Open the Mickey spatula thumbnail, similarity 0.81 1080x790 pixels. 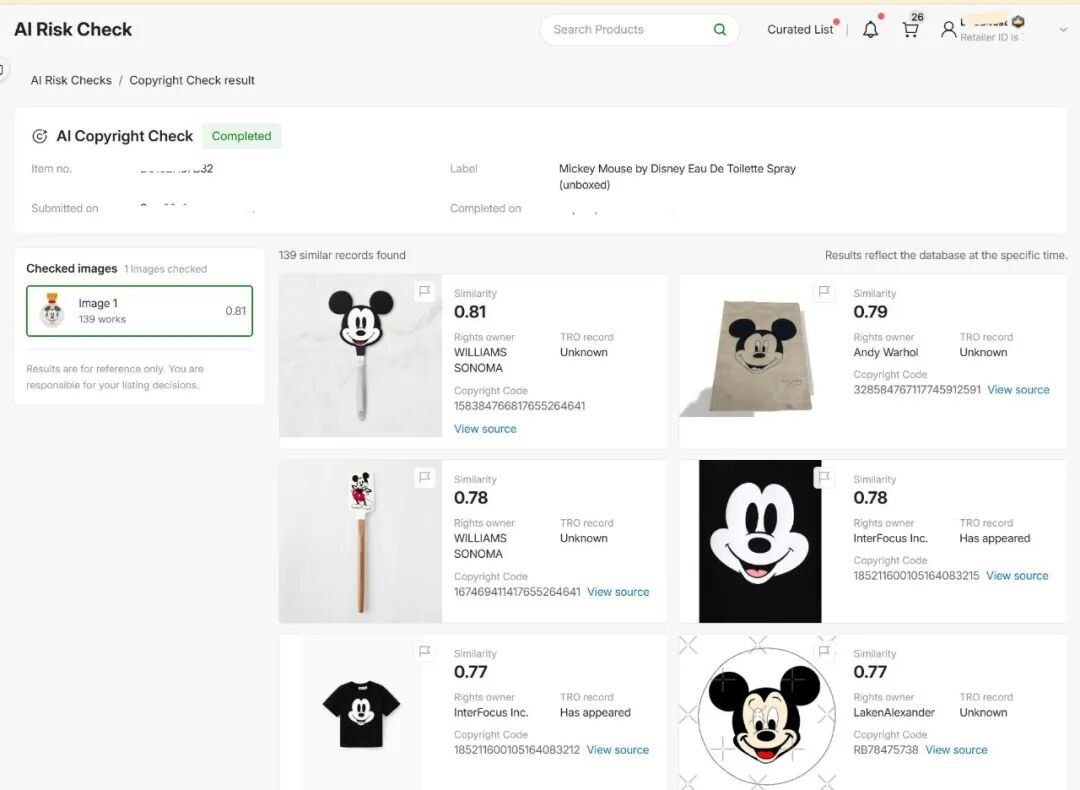tap(360, 355)
